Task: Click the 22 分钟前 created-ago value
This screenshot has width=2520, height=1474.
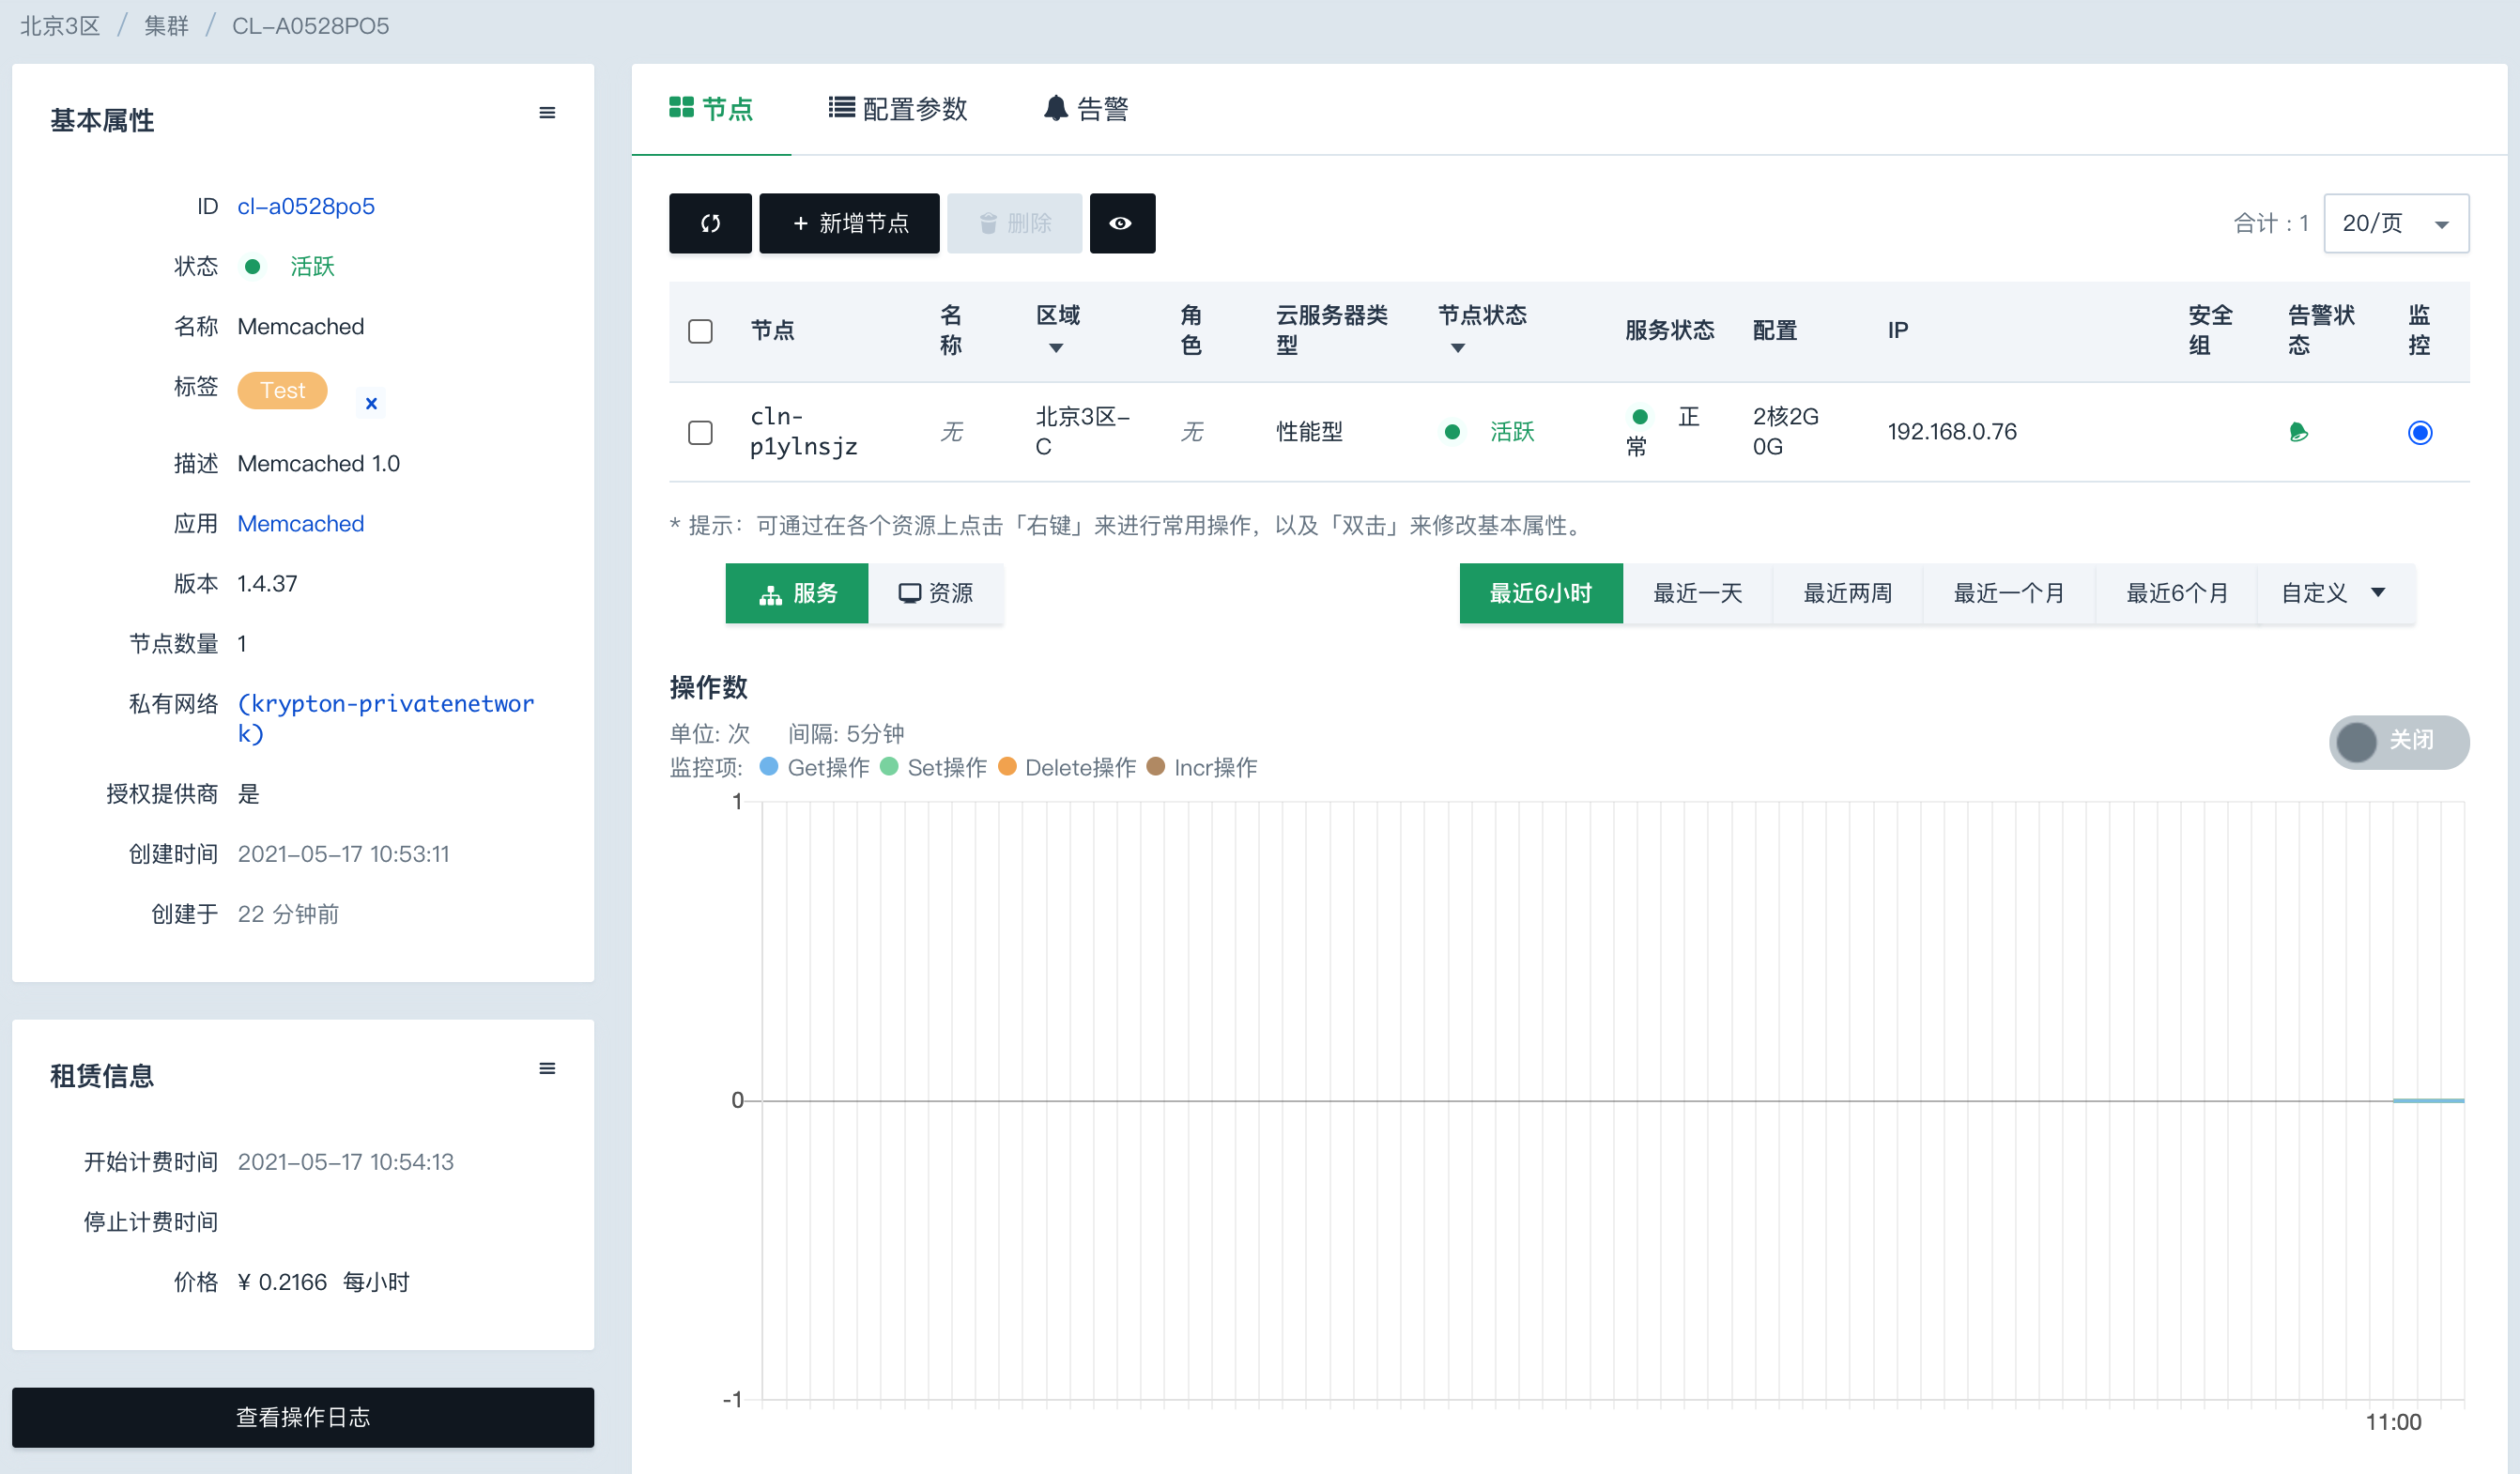Action: (x=288, y=914)
